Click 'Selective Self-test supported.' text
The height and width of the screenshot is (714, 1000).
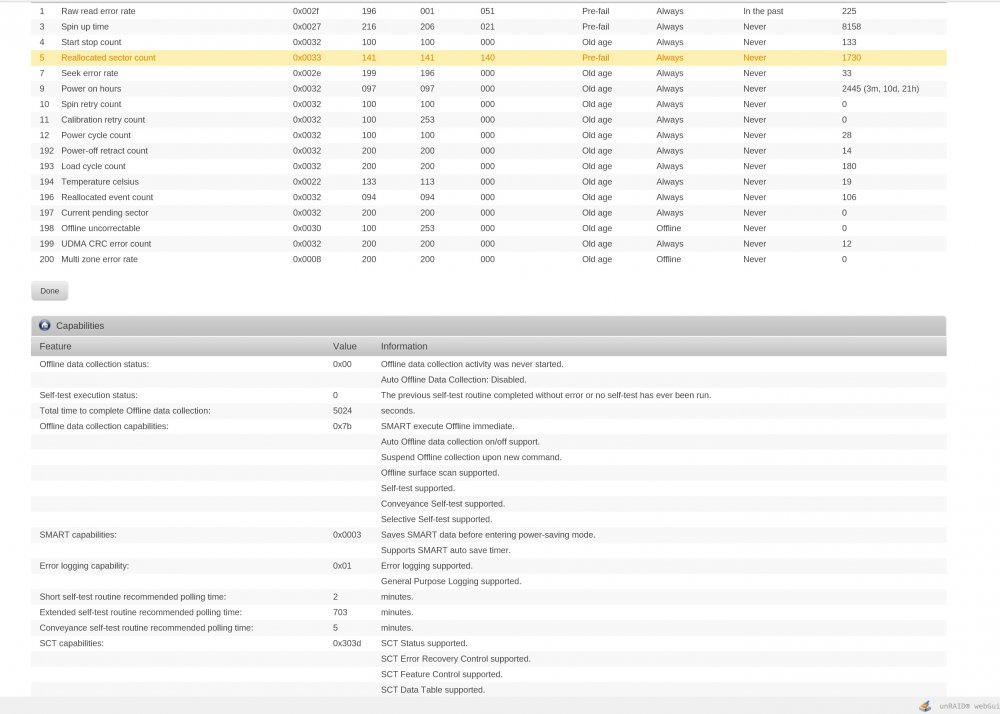pyautogui.click(x=436, y=520)
